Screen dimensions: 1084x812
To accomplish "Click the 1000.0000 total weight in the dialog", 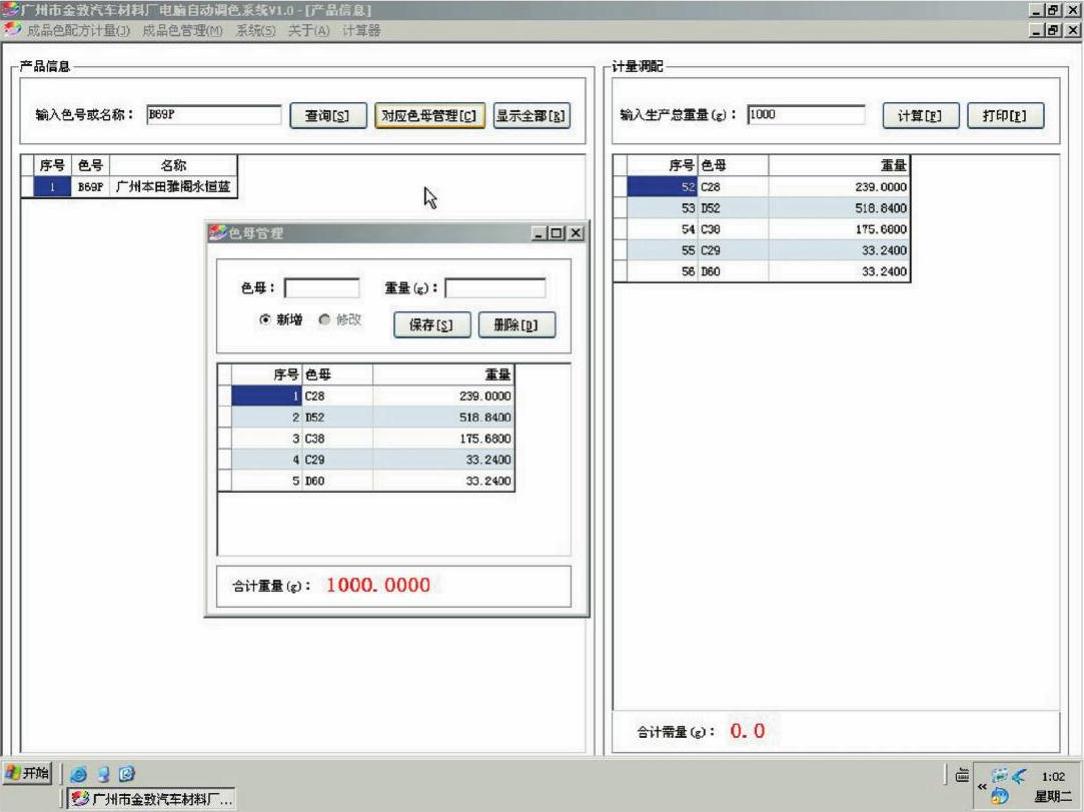I will pos(378,585).
